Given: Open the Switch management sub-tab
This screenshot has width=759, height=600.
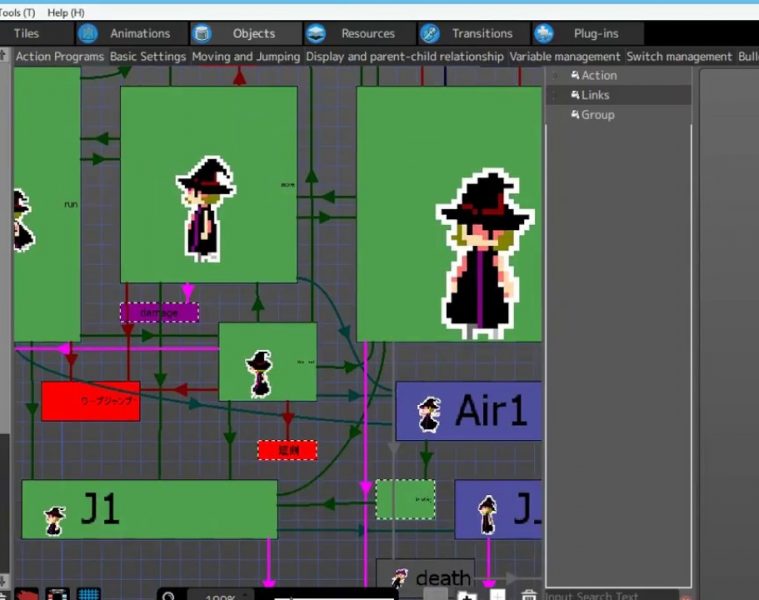Looking at the screenshot, I should (x=679, y=57).
